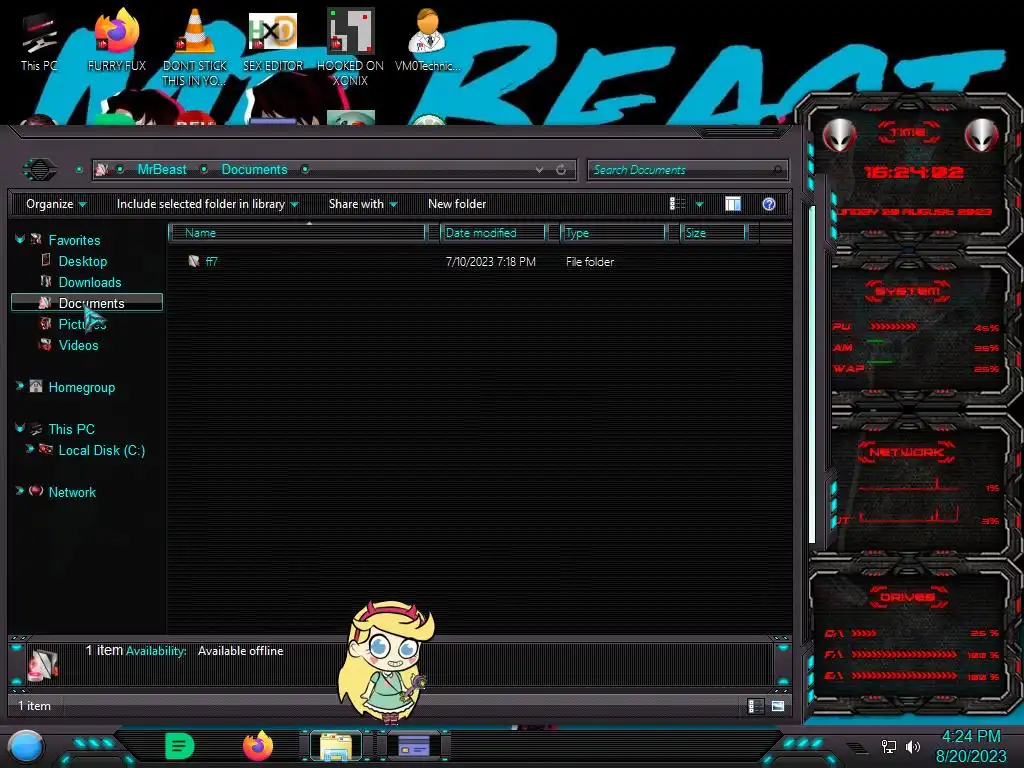Open the This PC desktop icon
Image resolution: width=1024 pixels, height=768 pixels.
(x=39, y=40)
